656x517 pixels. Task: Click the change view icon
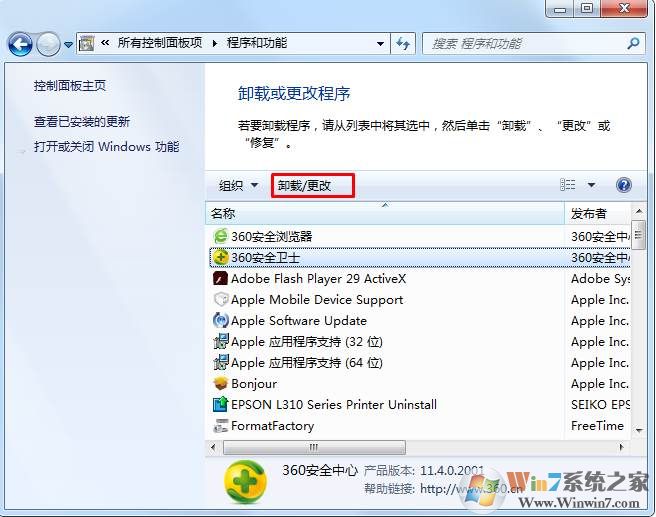click(568, 185)
